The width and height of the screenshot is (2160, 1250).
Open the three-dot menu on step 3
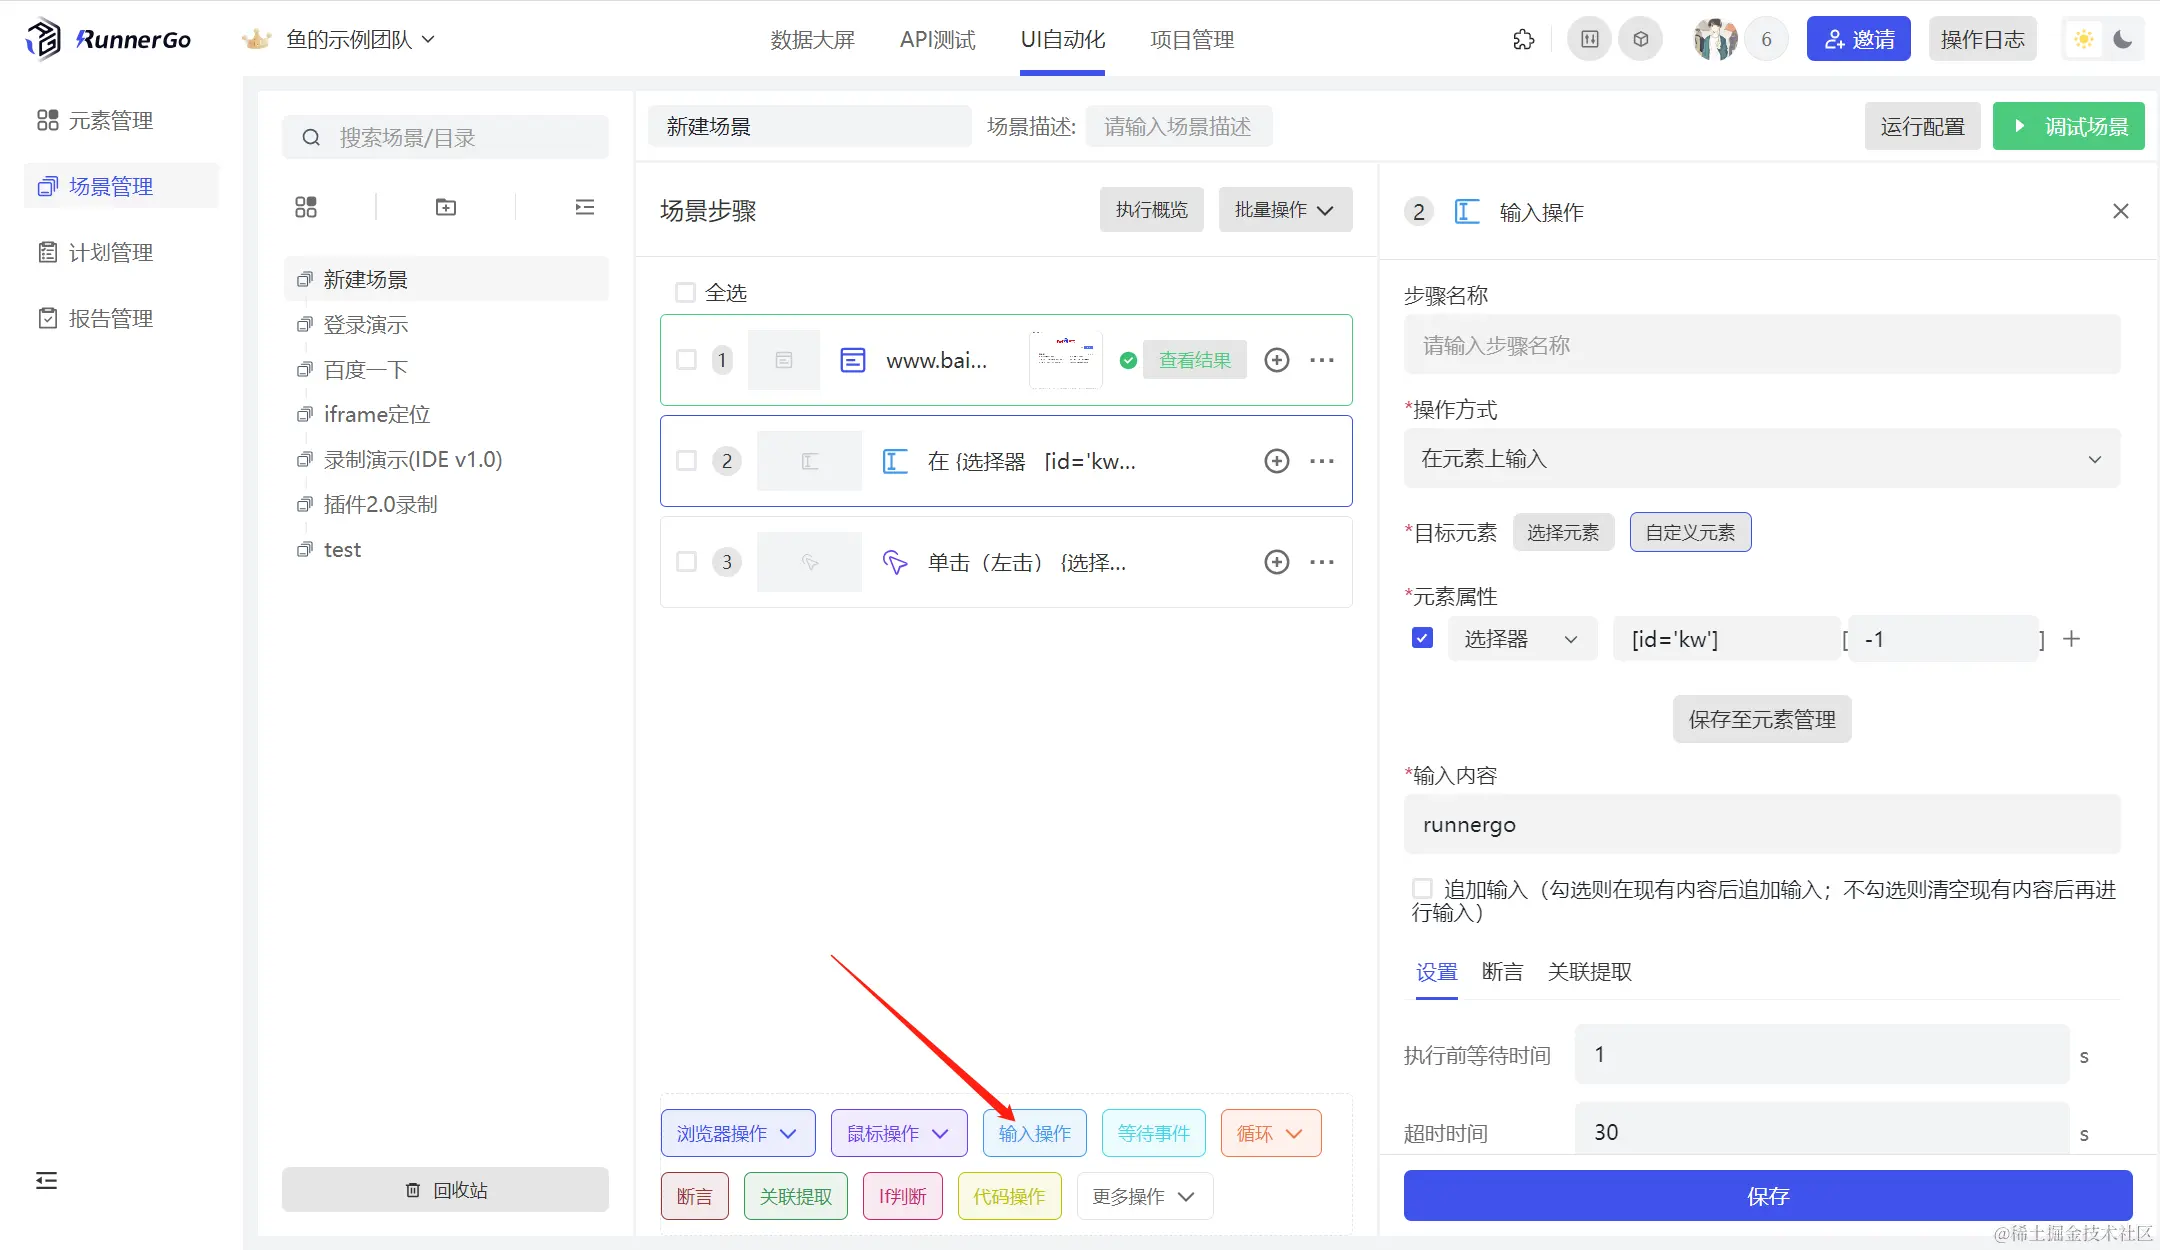(1322, 562)
